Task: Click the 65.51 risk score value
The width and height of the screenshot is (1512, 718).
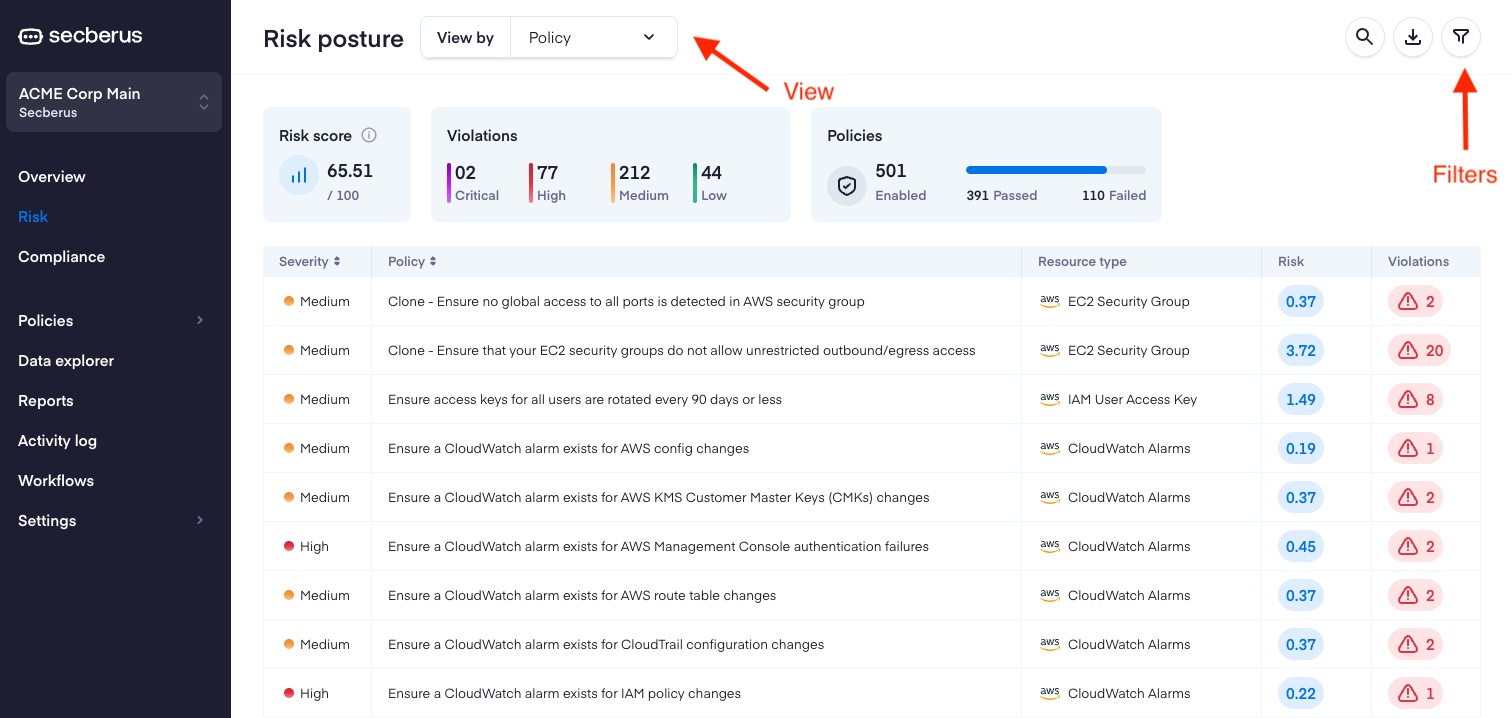Action: coord(350,171)
